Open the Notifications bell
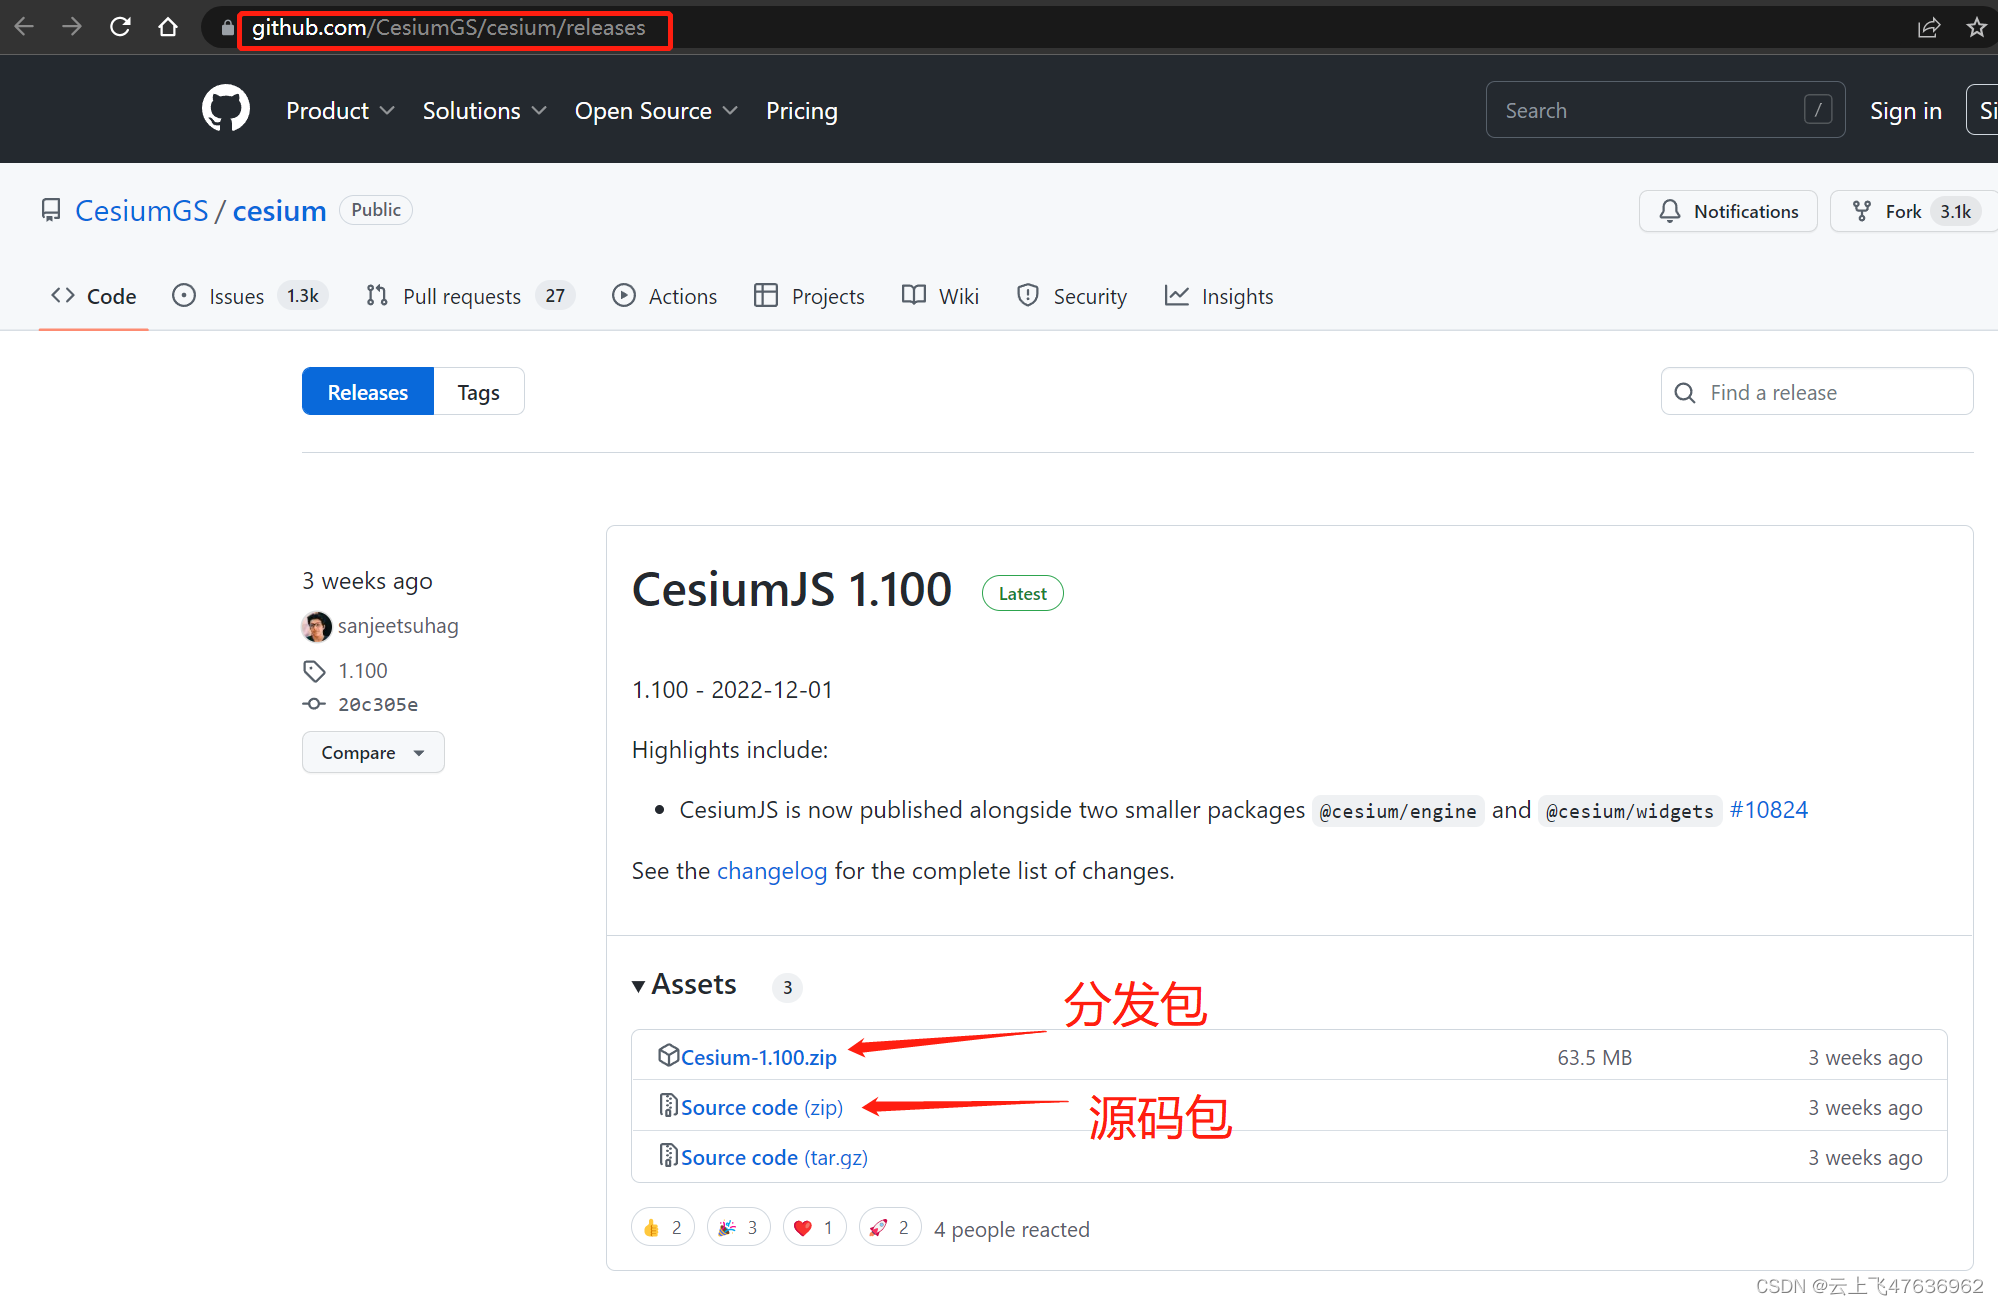This screenshot has width=1998, height=1305. click(1669, 211)
